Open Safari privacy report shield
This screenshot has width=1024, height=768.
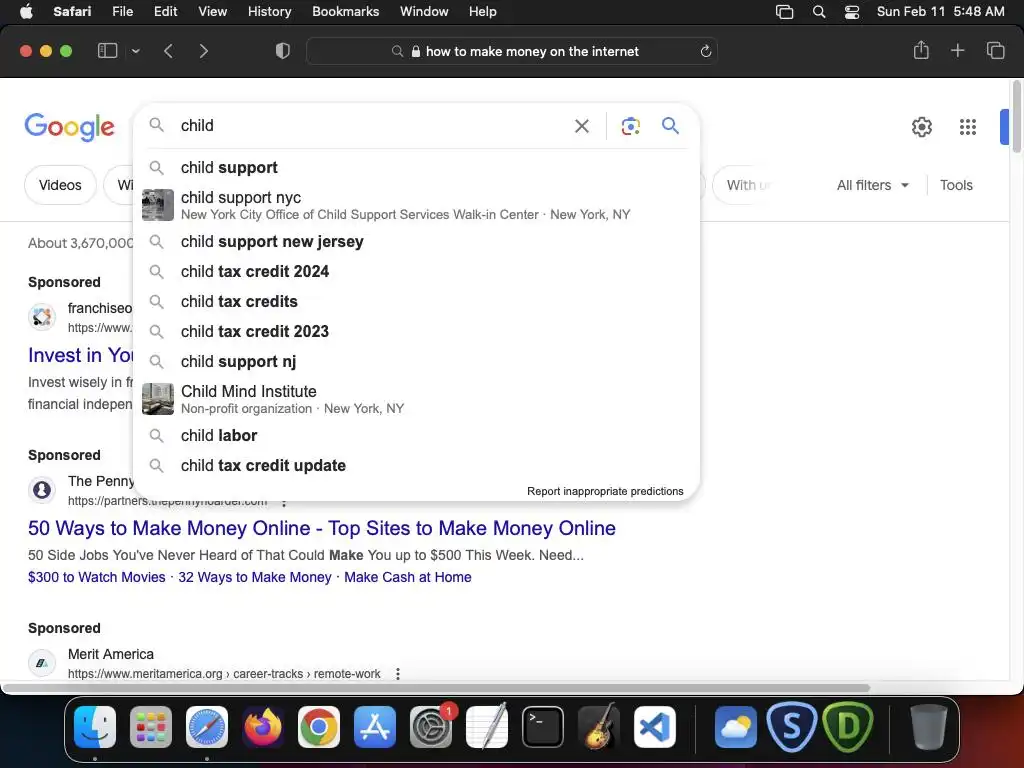[283, 51]
